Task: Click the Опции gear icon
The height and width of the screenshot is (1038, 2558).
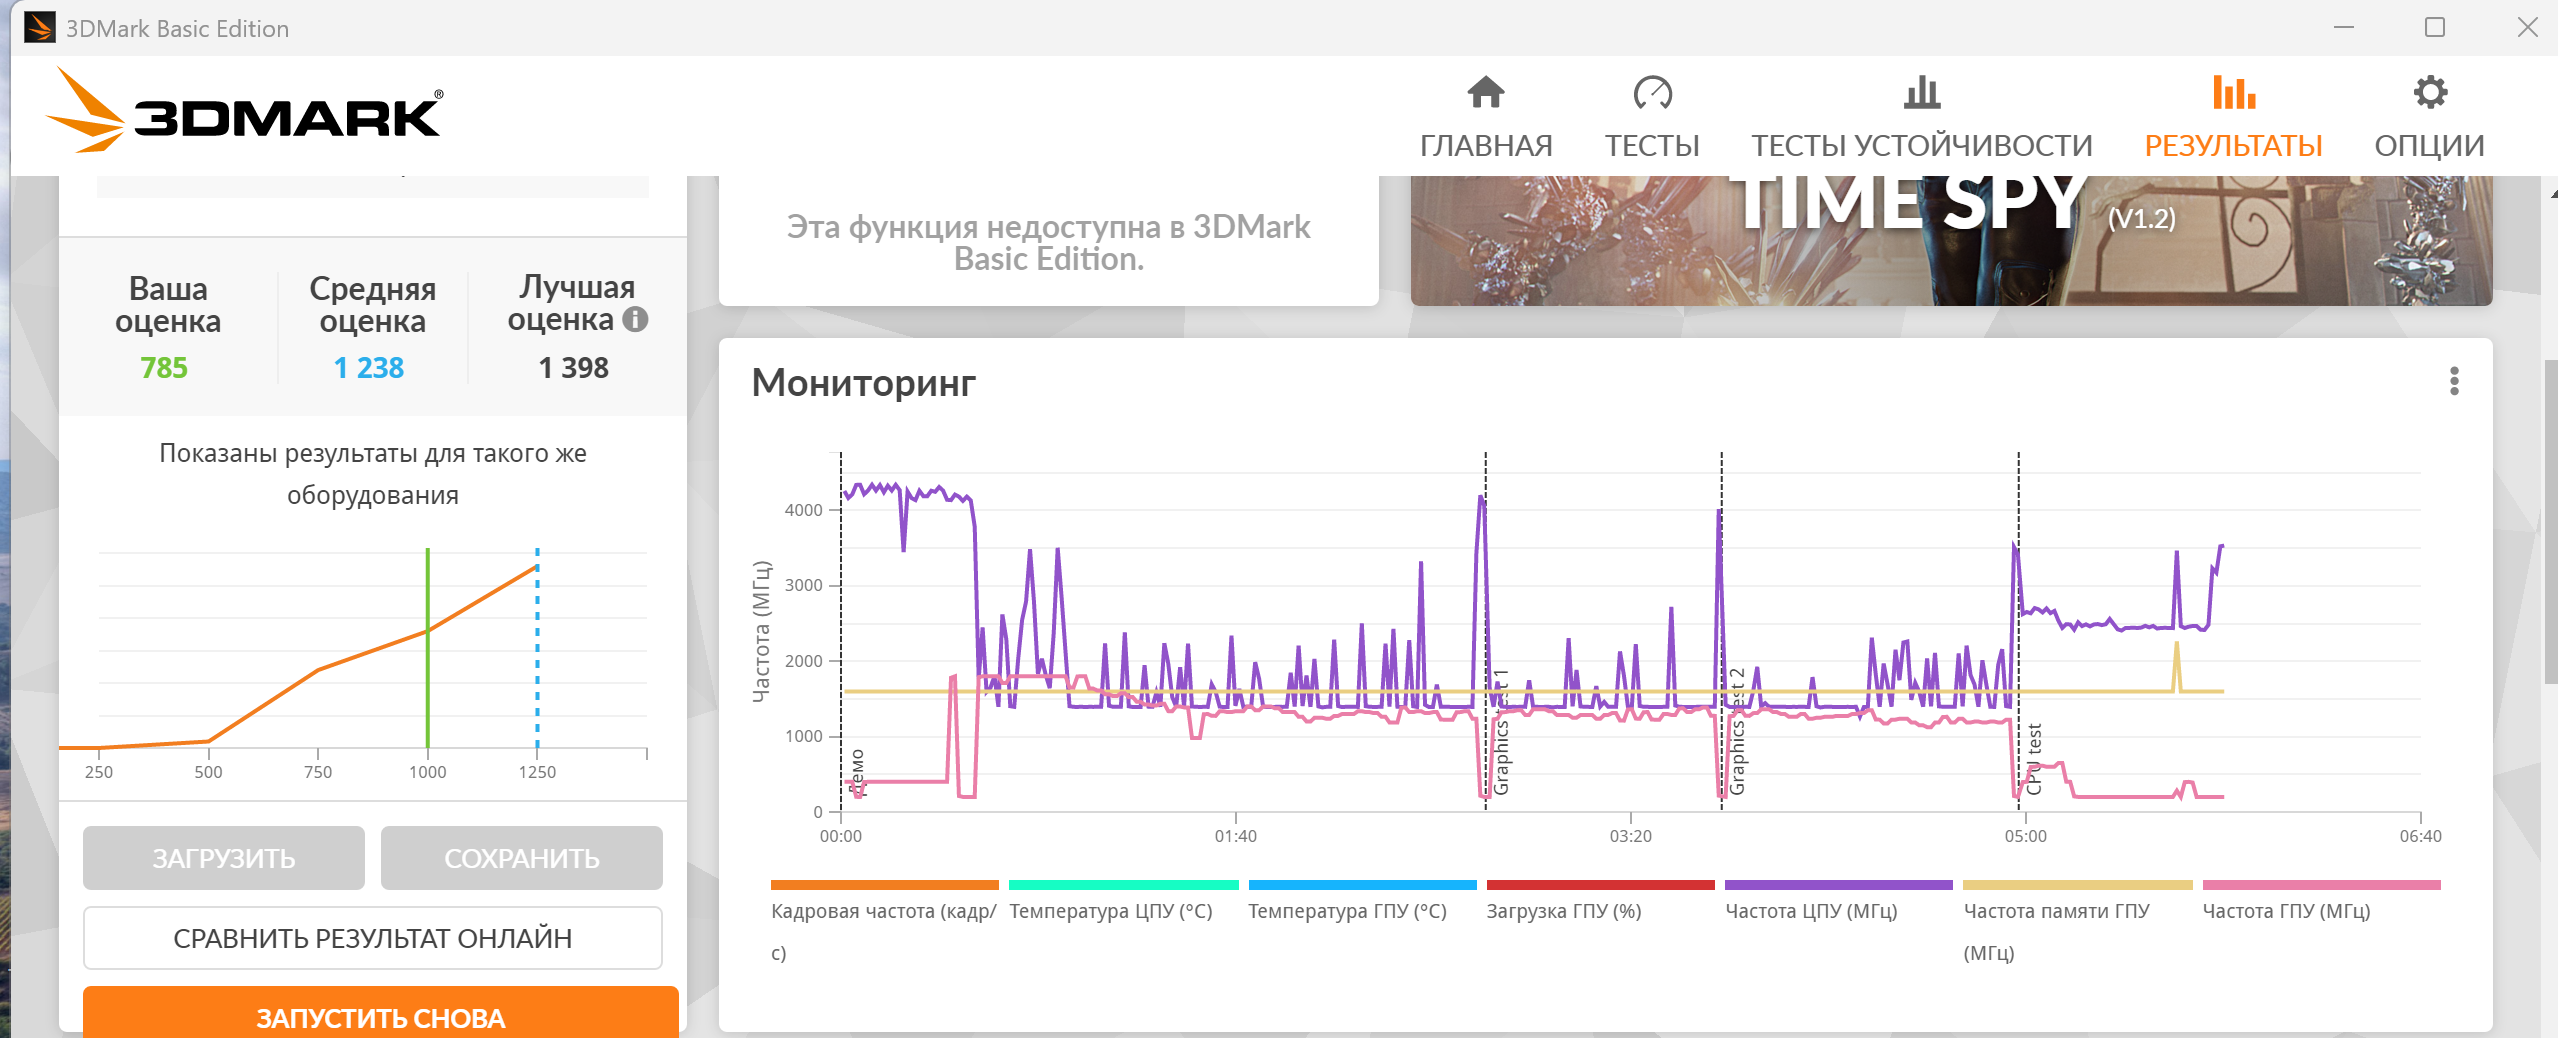Action: point(2430,92)
